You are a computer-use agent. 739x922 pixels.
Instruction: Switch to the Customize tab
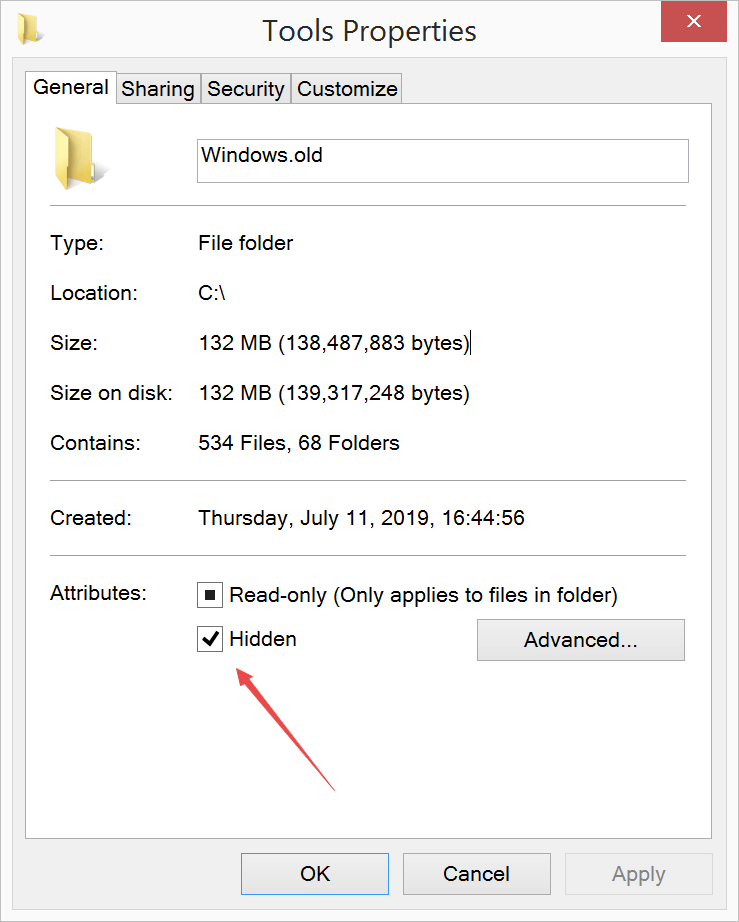347,89
